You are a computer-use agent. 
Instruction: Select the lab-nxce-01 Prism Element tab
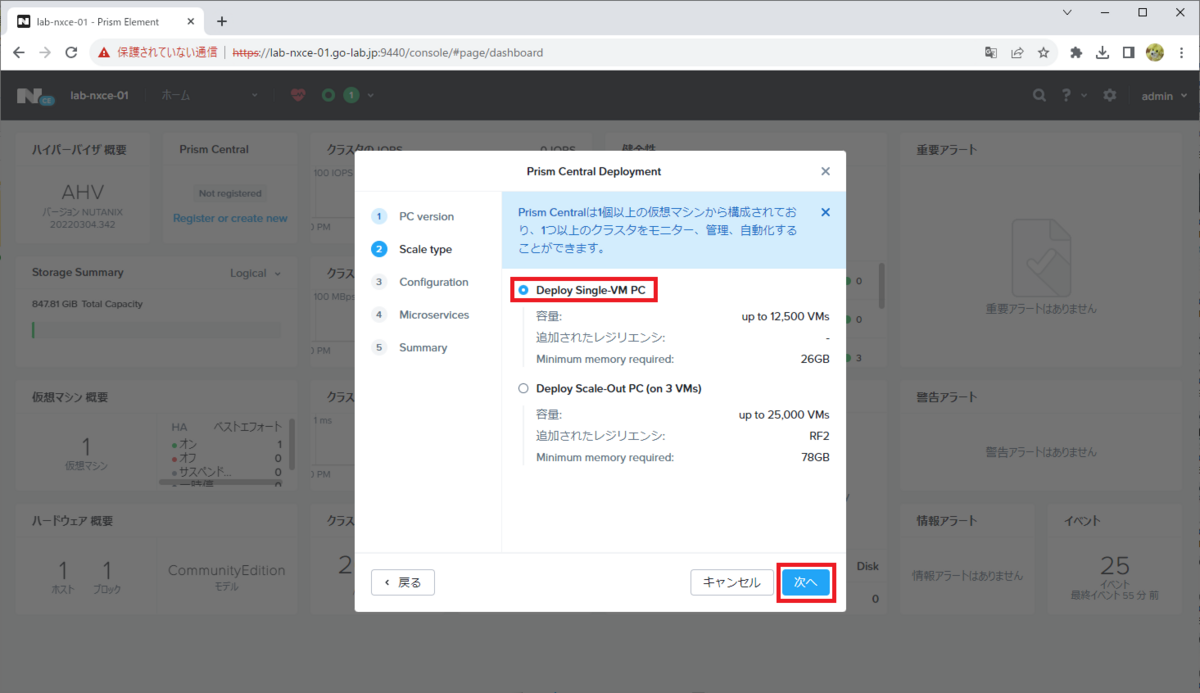[x=104, y=21]
